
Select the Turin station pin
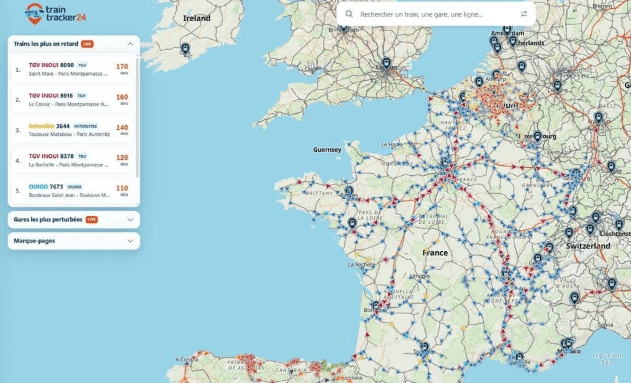(x=574, y=298)
